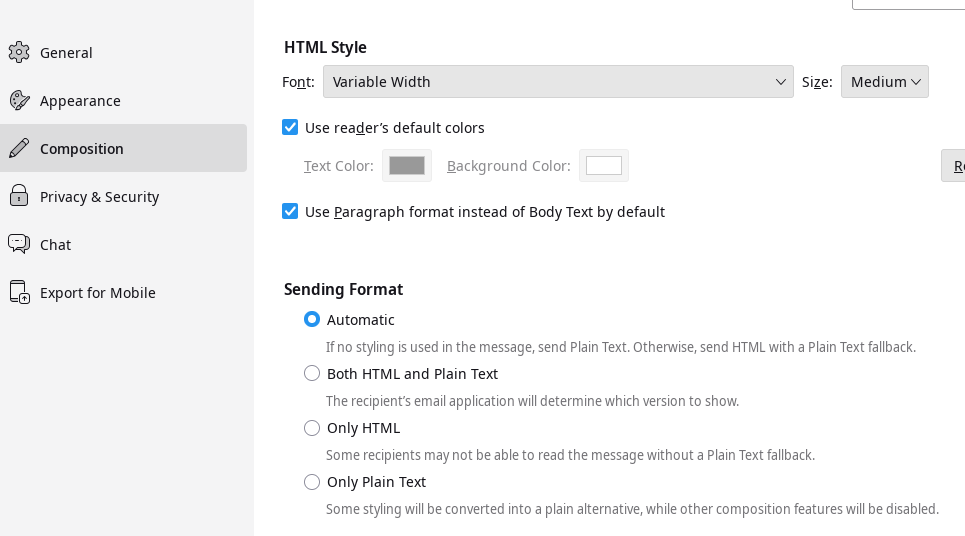965x536 pixels.
Task: Choose Both HTML and Plain Text option
Action: (x=312, y=374)
